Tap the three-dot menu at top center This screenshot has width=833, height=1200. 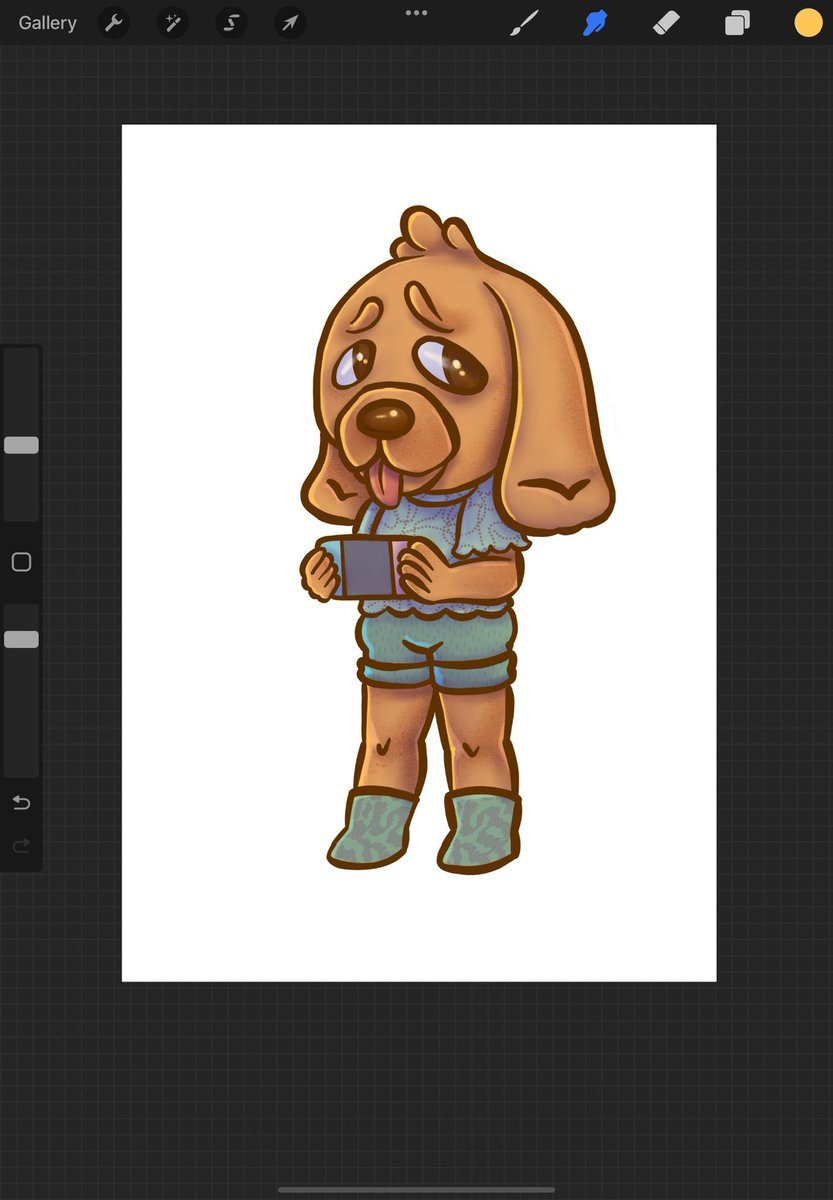(x=416, y=13)
